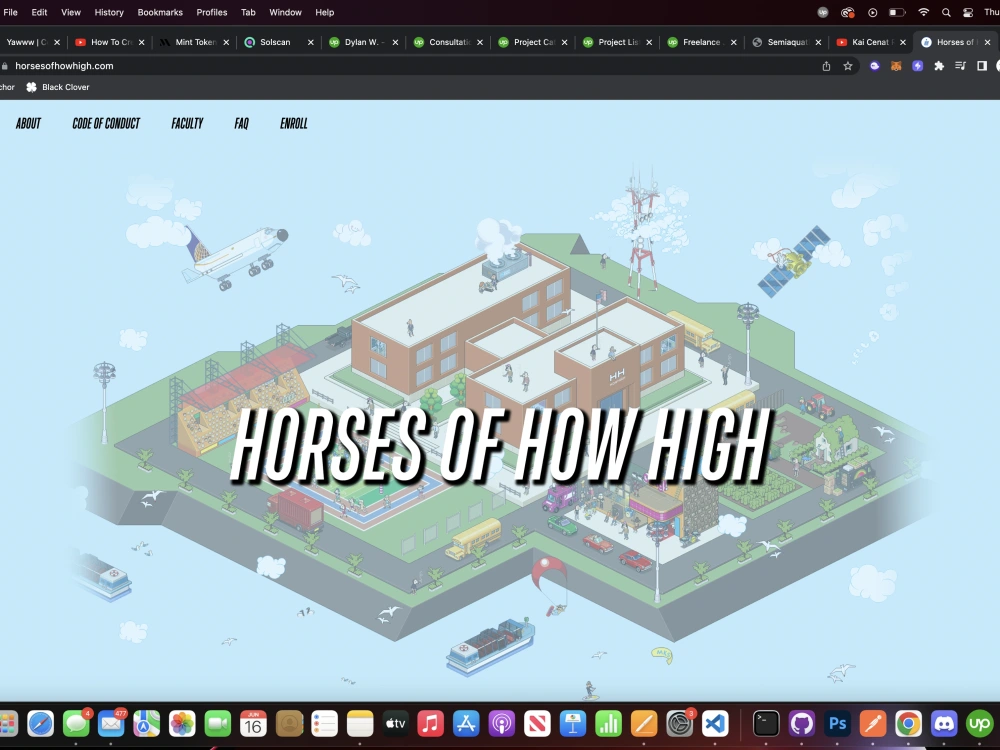Launch Apple TV from the Dock

tap(395, 724)
